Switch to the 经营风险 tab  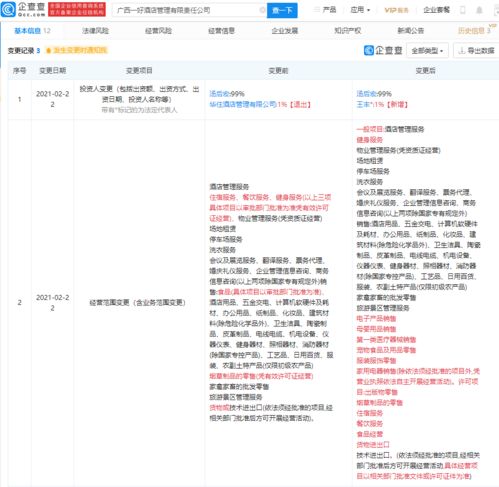(x=158, y=31)
